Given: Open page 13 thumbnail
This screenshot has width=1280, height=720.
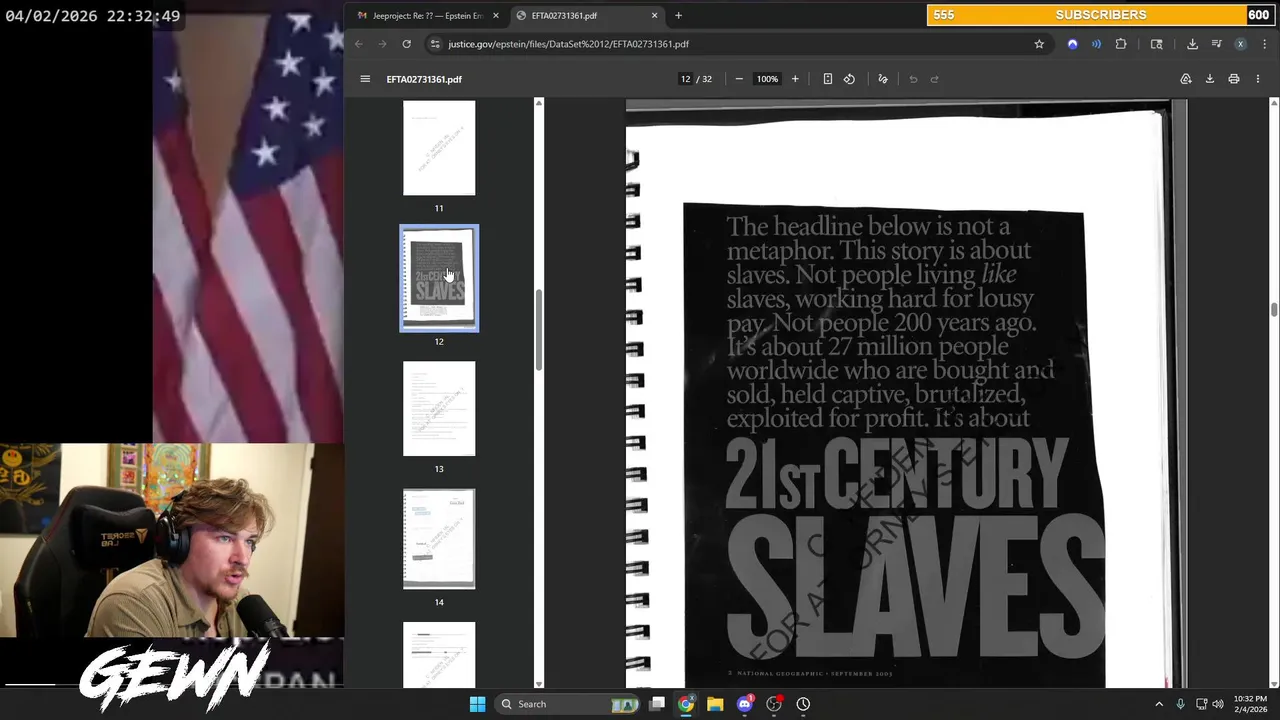Looking at the screenshot, I should tap(439, 409).
